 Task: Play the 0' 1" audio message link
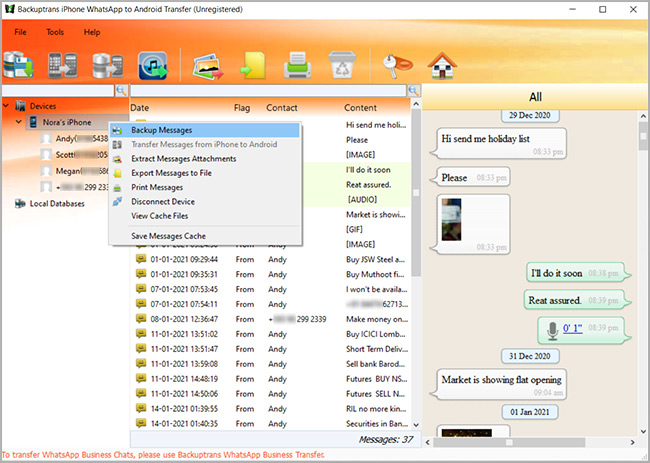click(572, 328)
